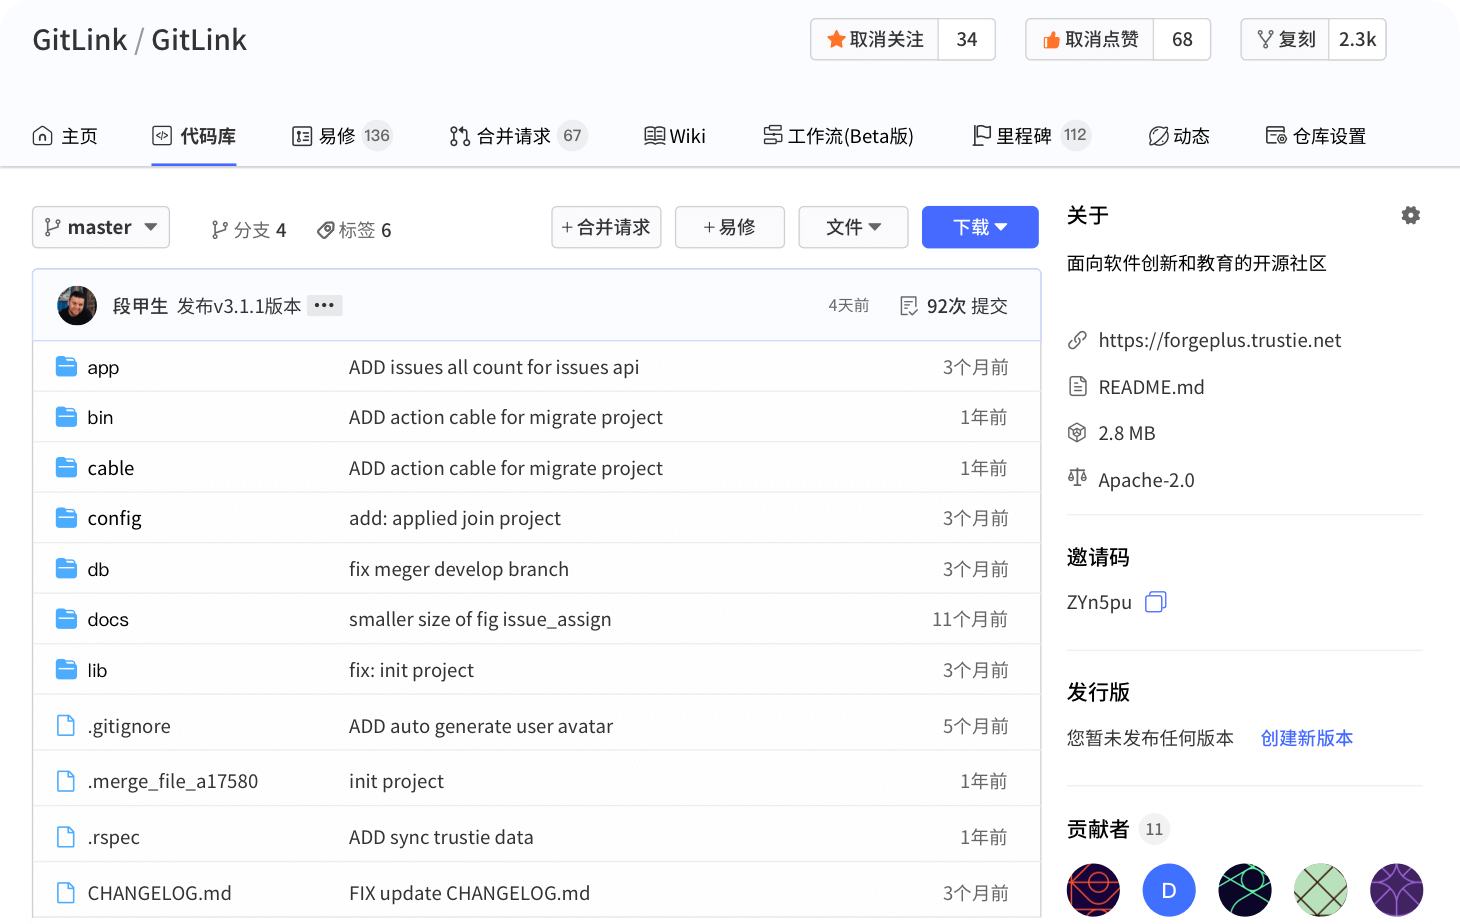Click the link icon beside forgeplus.trustie.net
1460x924 pixels.
1077,340
